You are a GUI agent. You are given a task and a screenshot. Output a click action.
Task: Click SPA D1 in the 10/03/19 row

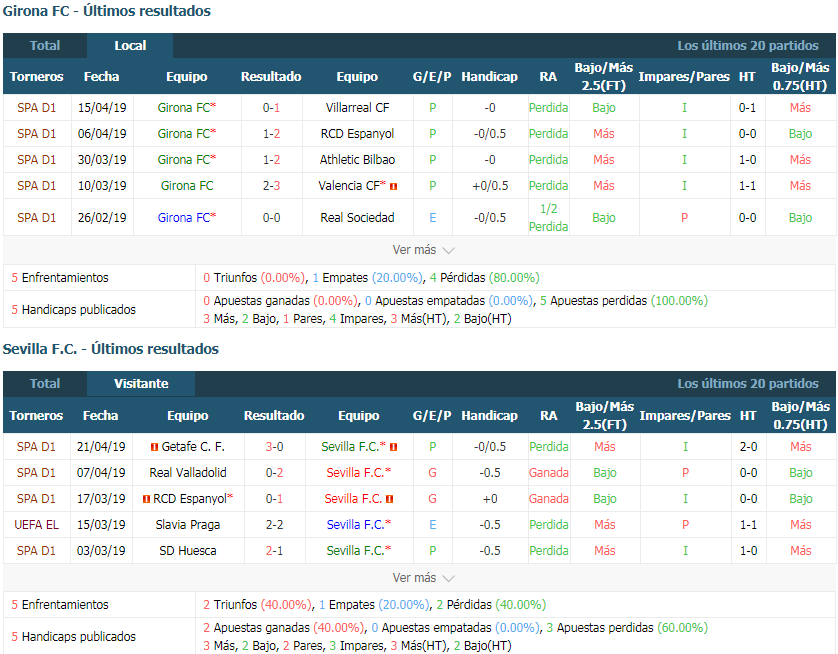(36, 186)
